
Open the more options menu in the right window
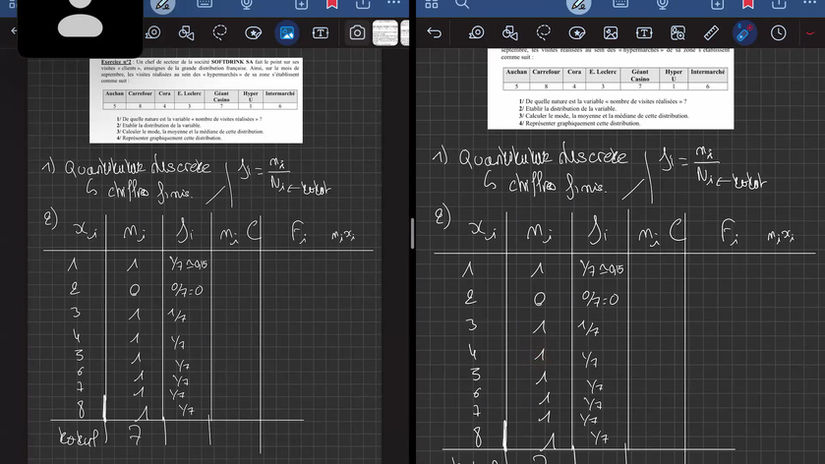point(810,4)
